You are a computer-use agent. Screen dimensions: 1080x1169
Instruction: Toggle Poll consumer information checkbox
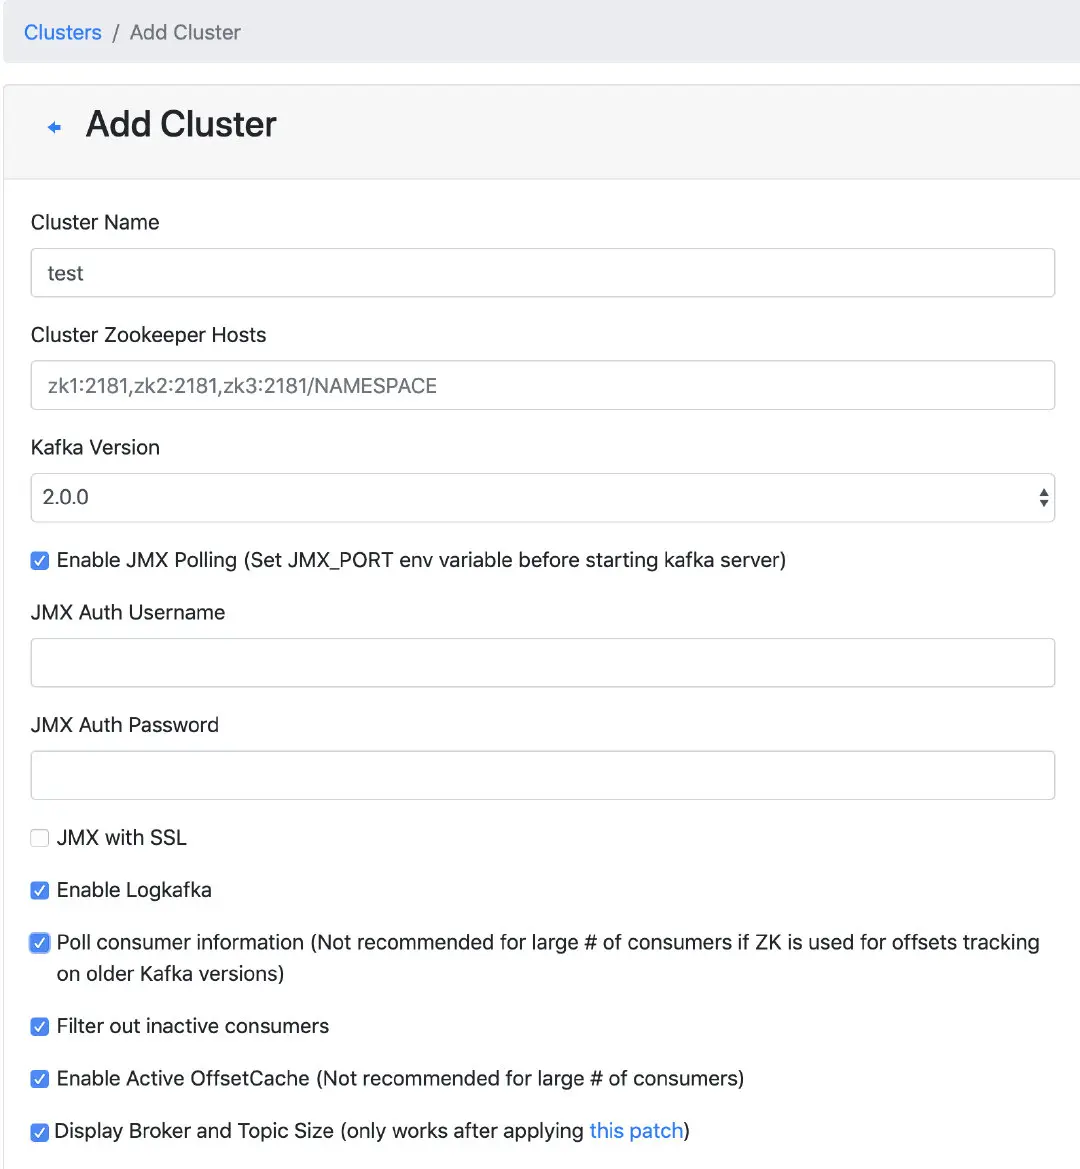click(40, 943)
